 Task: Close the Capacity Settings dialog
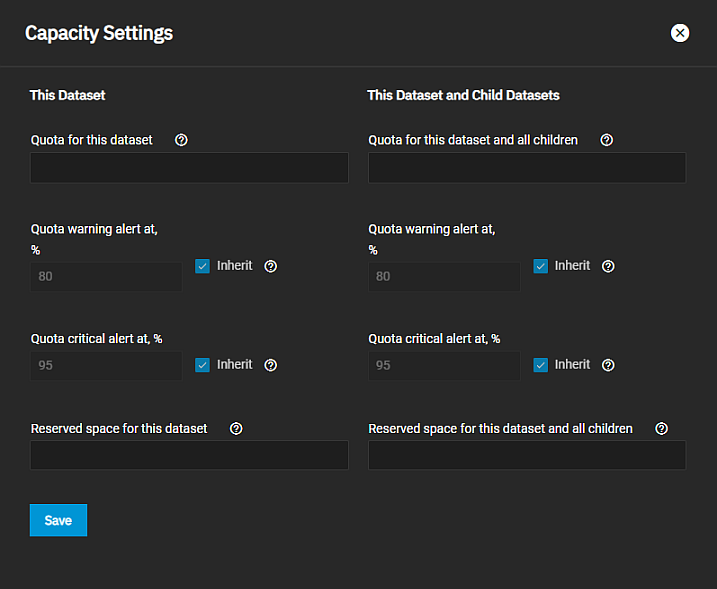coord(680,33)
